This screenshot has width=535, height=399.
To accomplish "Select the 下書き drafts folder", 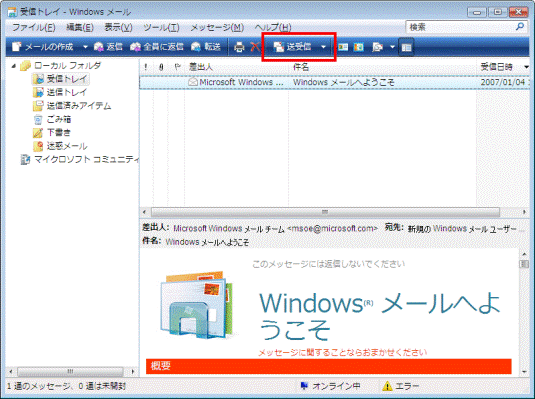I will coord(52,132).
